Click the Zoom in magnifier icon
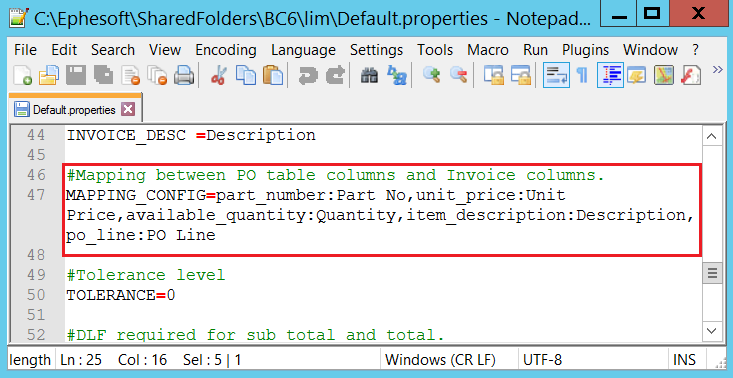The height and width of the screenshot is (378, 733). click(431, 75)
